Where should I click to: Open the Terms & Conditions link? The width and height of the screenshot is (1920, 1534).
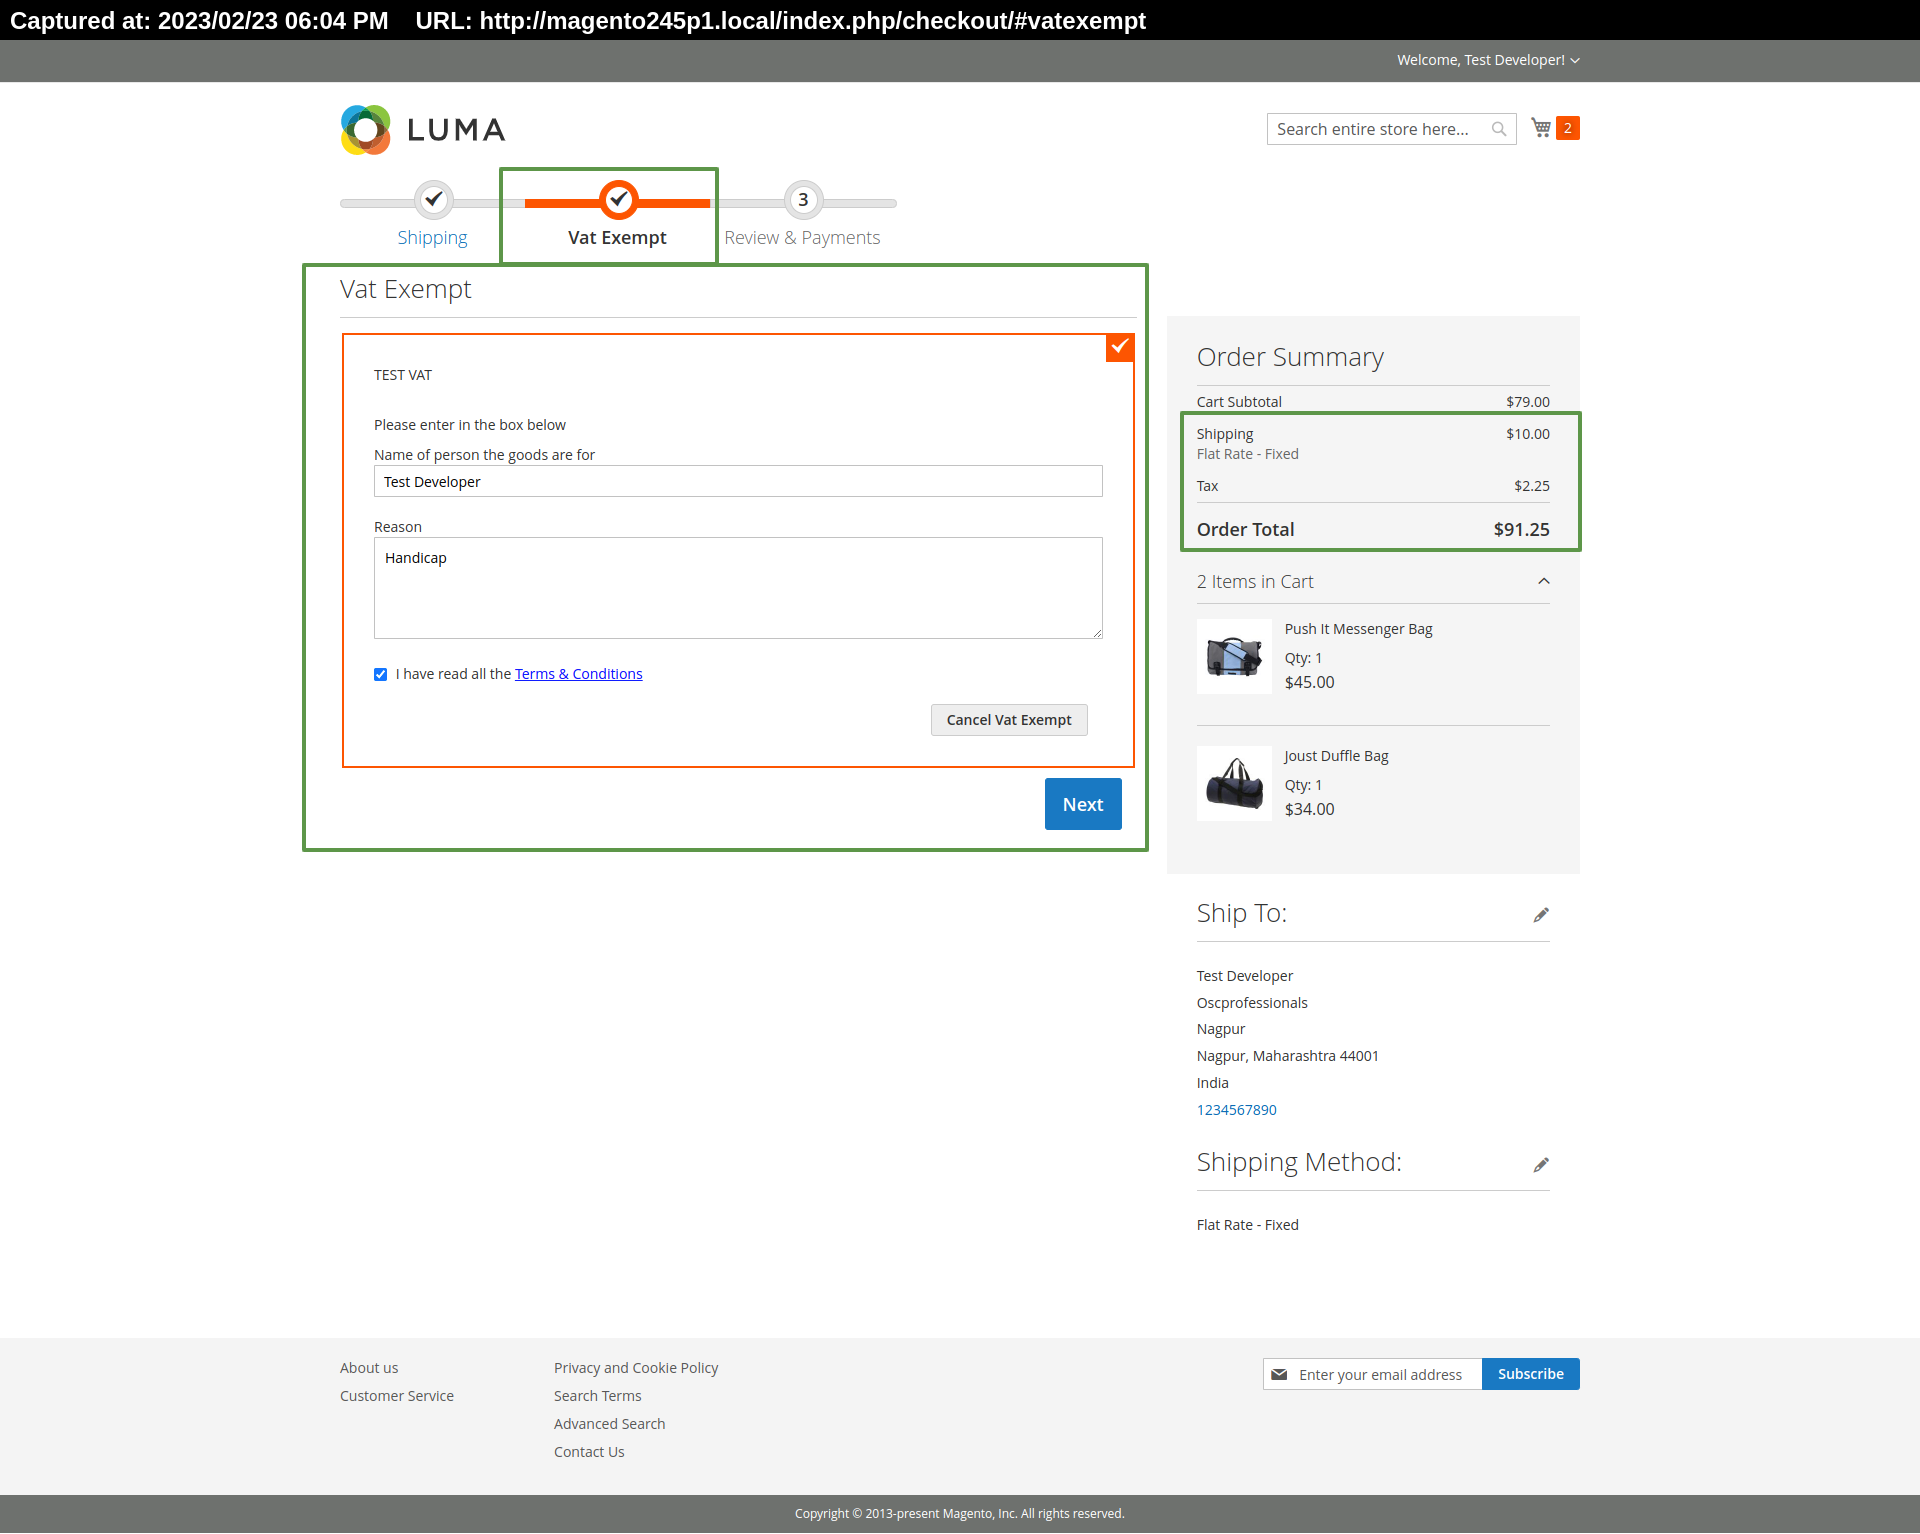tap(578, 674)
